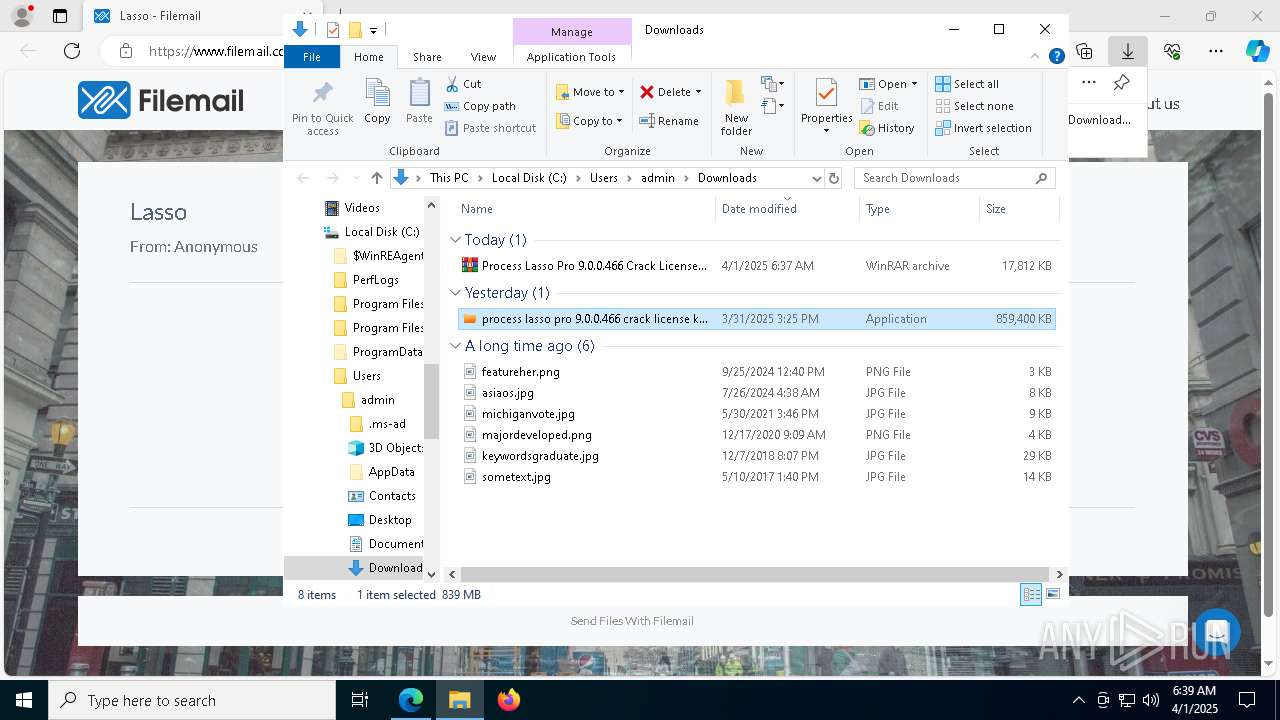1280x720 pixels.
Task: Select the Share ribbon tab
Action: [427, 57]
